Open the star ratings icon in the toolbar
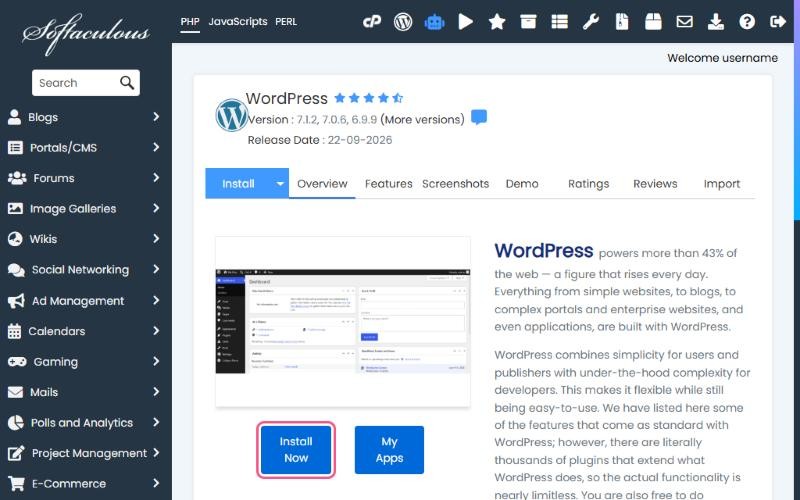 coord(497,22)
